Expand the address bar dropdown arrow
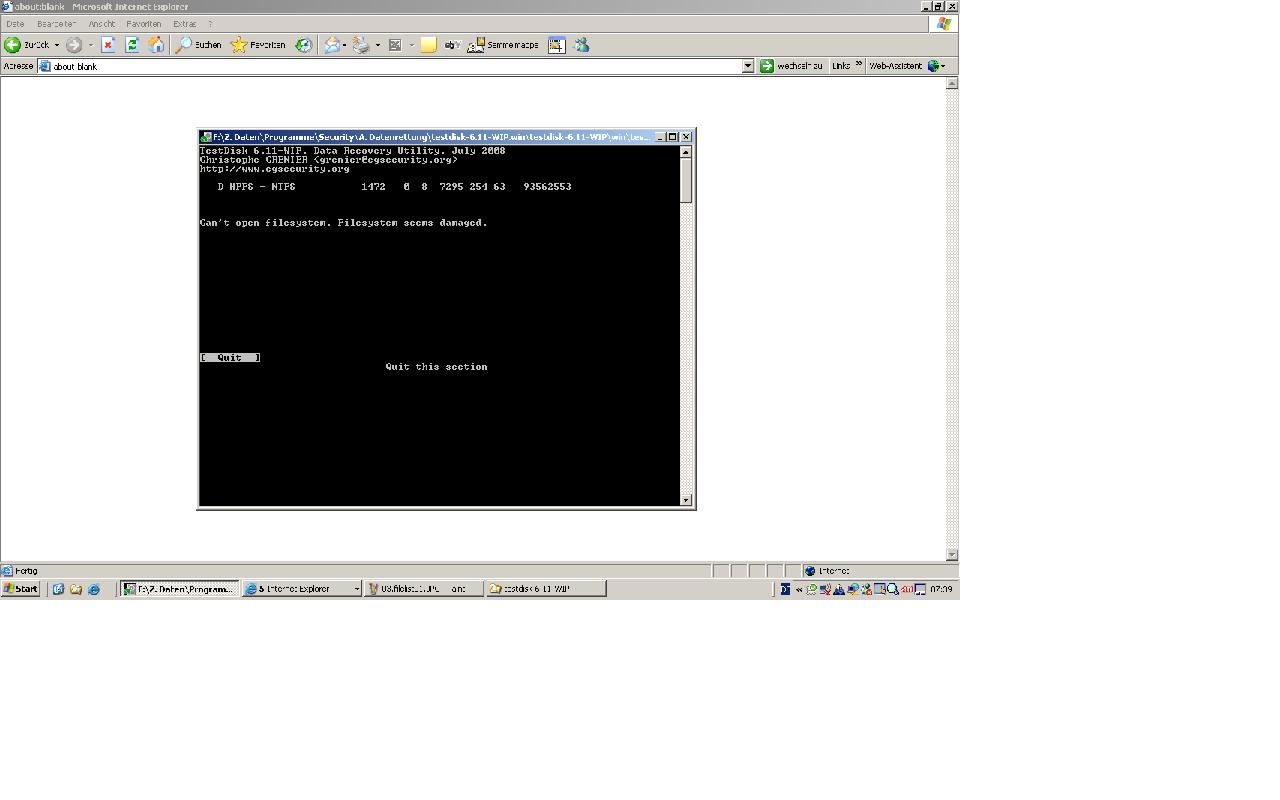The width and height of the screenshot is (1280, 800). tap(747, 66)
